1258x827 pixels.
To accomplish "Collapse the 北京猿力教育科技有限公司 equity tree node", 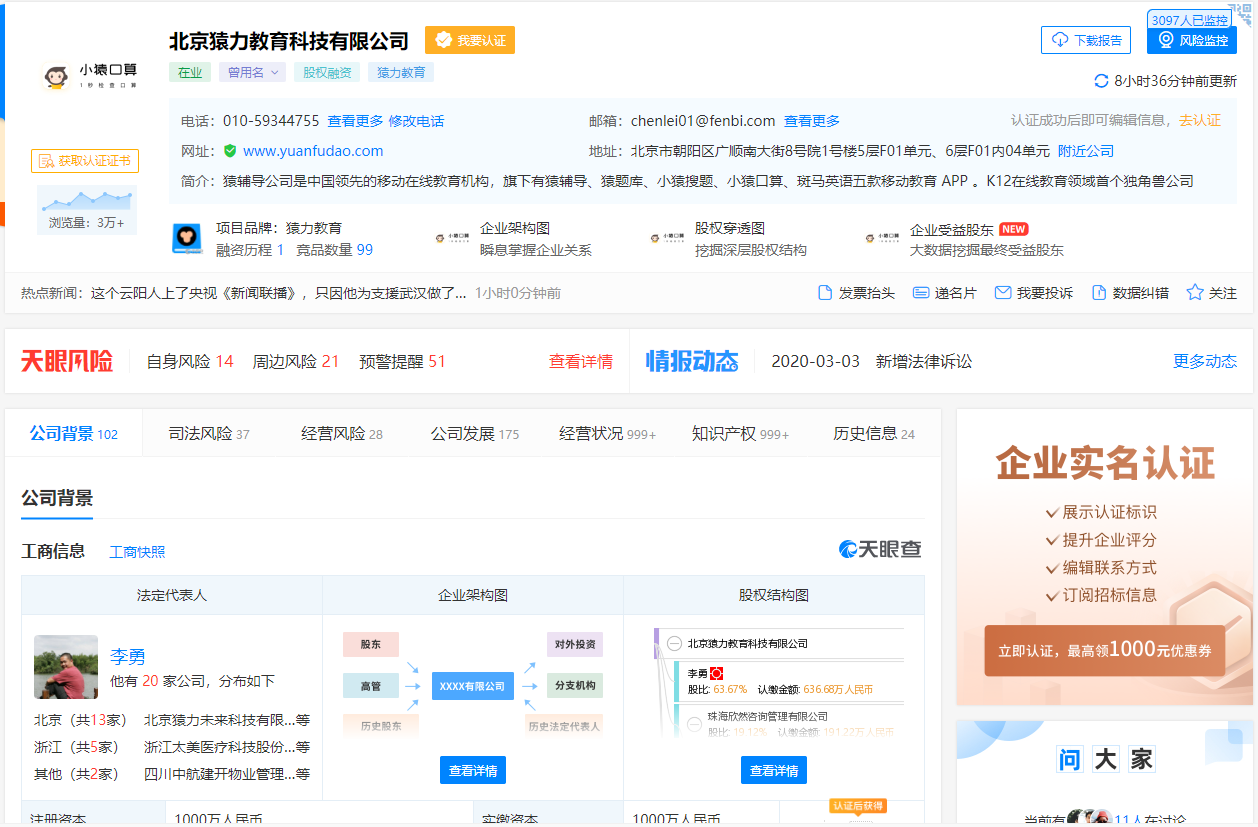I will [675, 644].
